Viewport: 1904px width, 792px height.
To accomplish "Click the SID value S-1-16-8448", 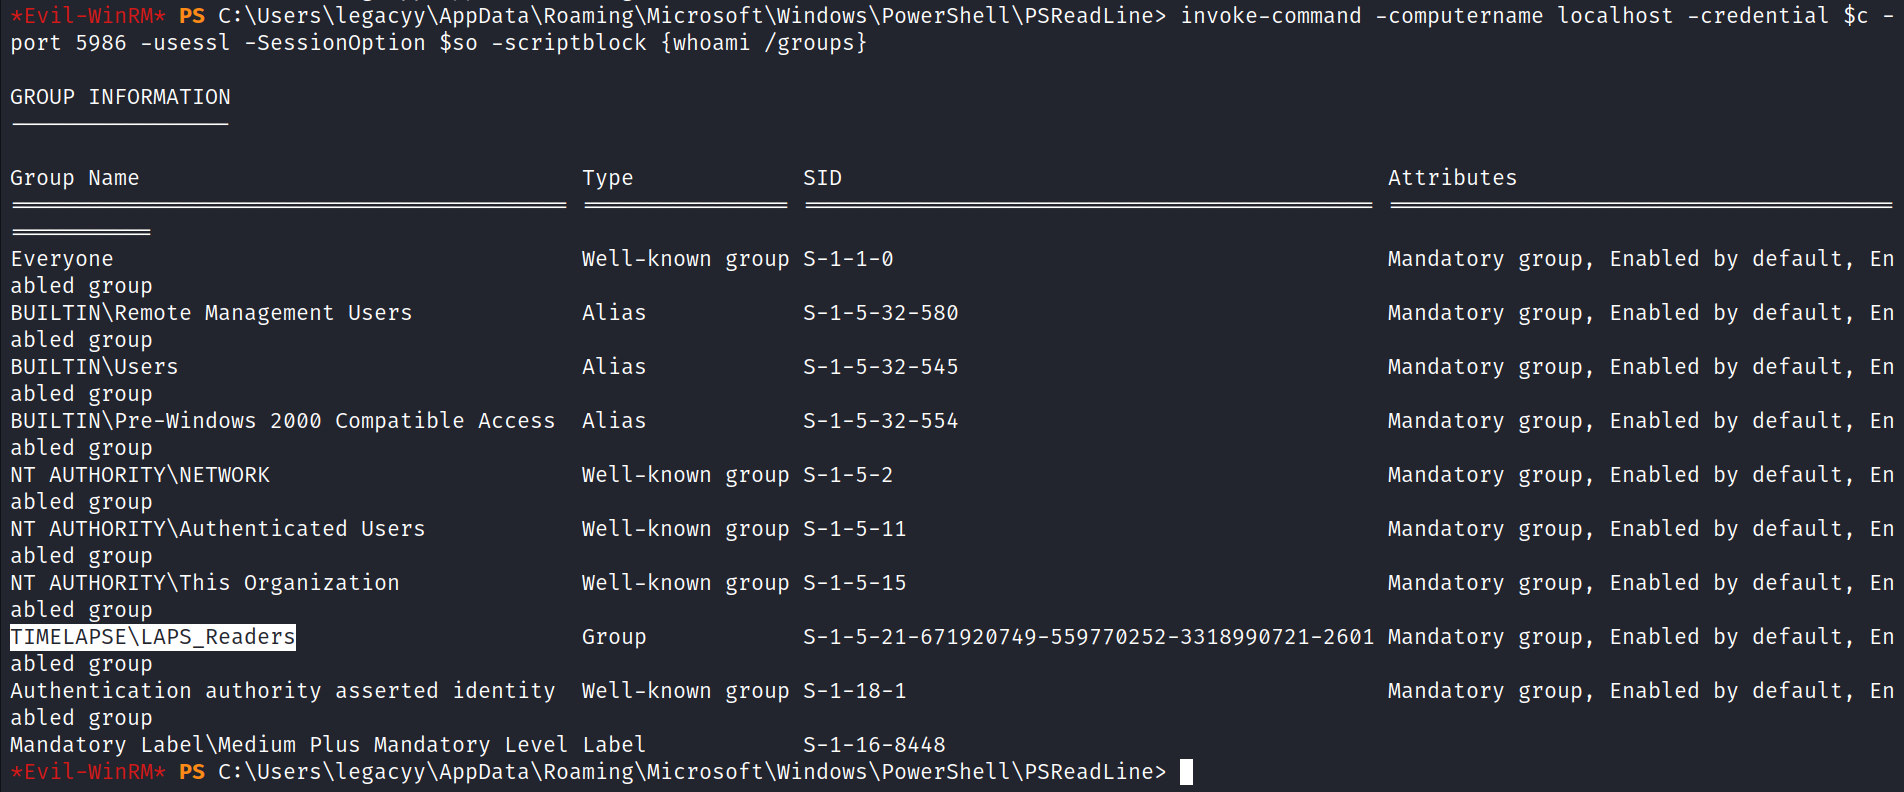I will [874, 745].
